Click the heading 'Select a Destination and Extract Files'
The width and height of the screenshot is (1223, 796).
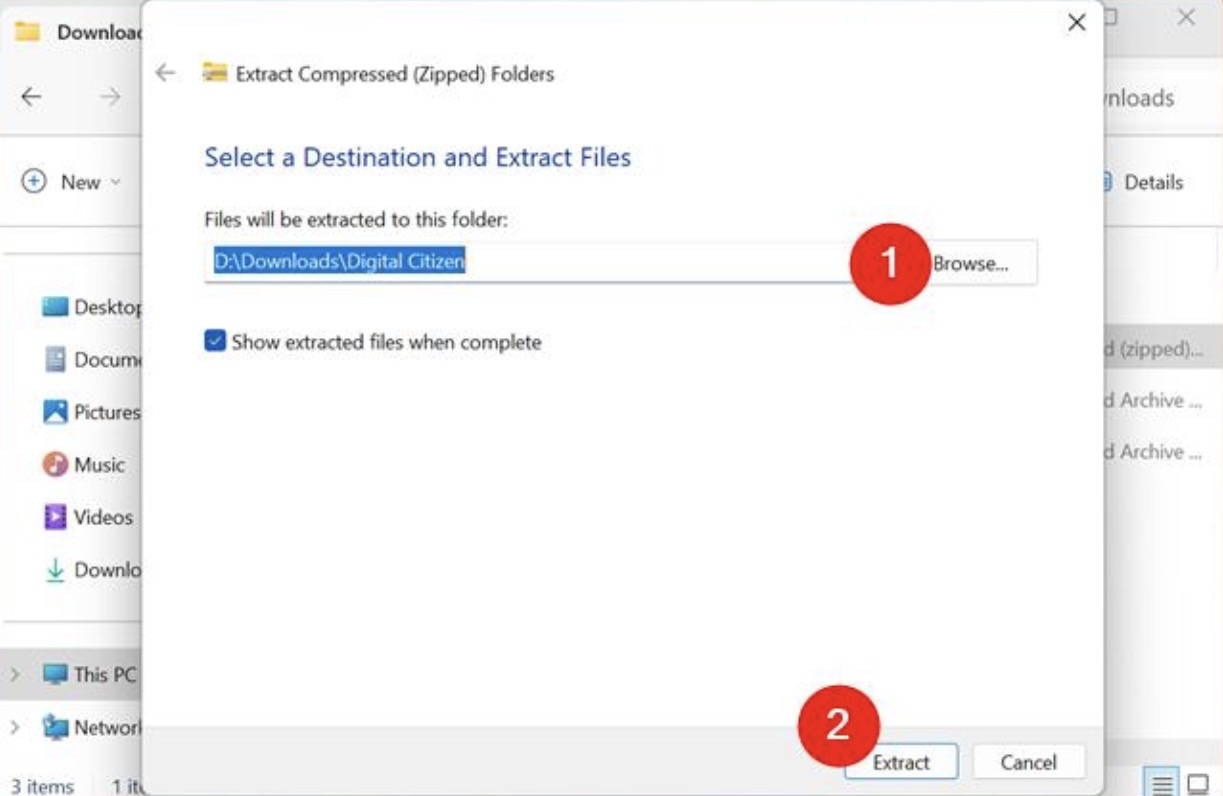(x=418, y=157)
